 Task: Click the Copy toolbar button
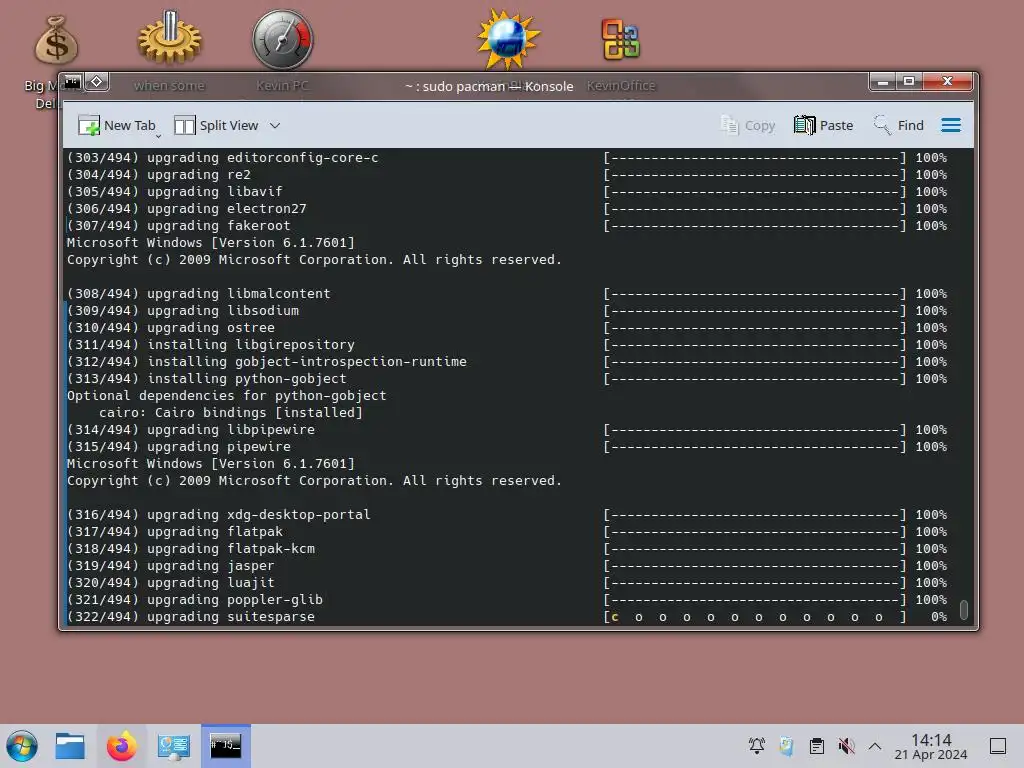[x=747, y=125]
